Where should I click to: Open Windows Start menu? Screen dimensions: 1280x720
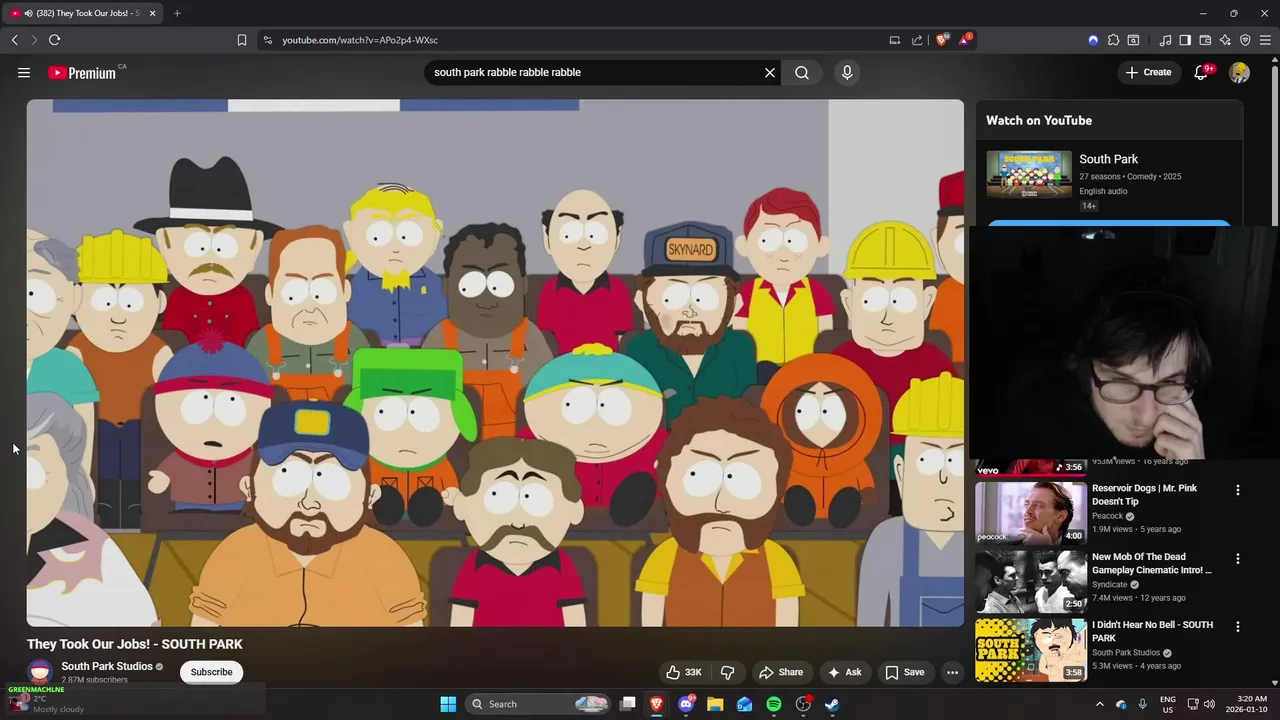click(x=448, y=704)
